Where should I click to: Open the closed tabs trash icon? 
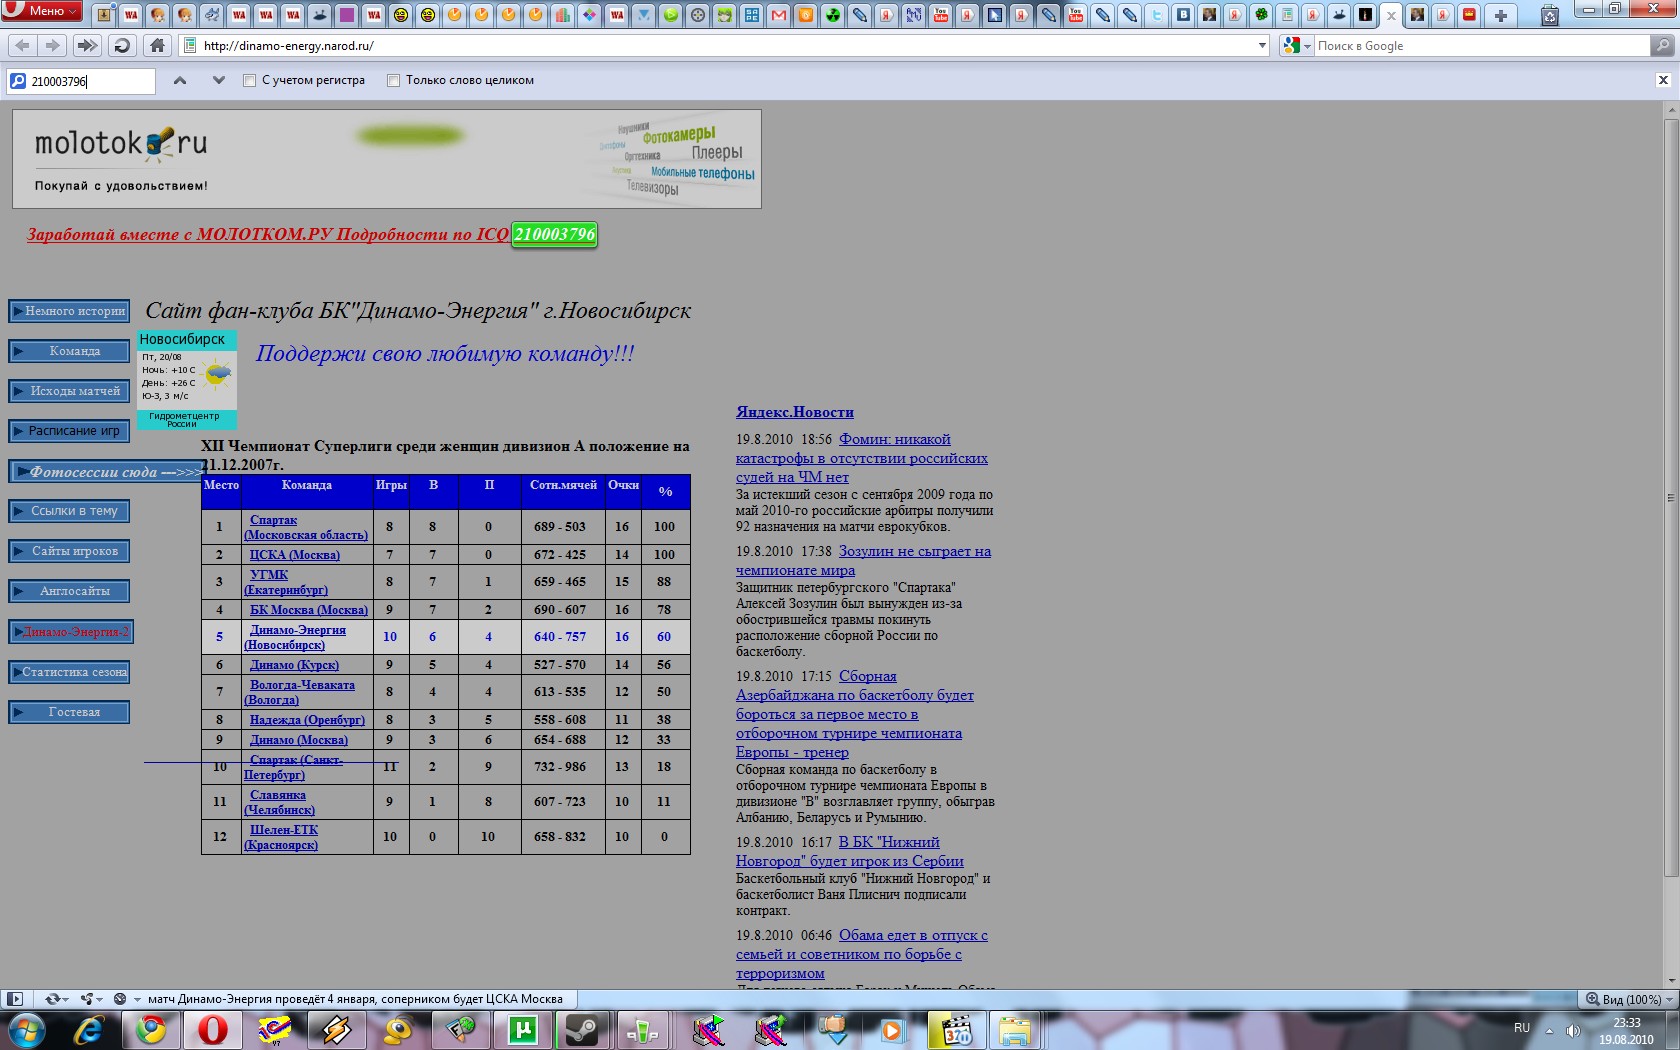[1549, 15]
